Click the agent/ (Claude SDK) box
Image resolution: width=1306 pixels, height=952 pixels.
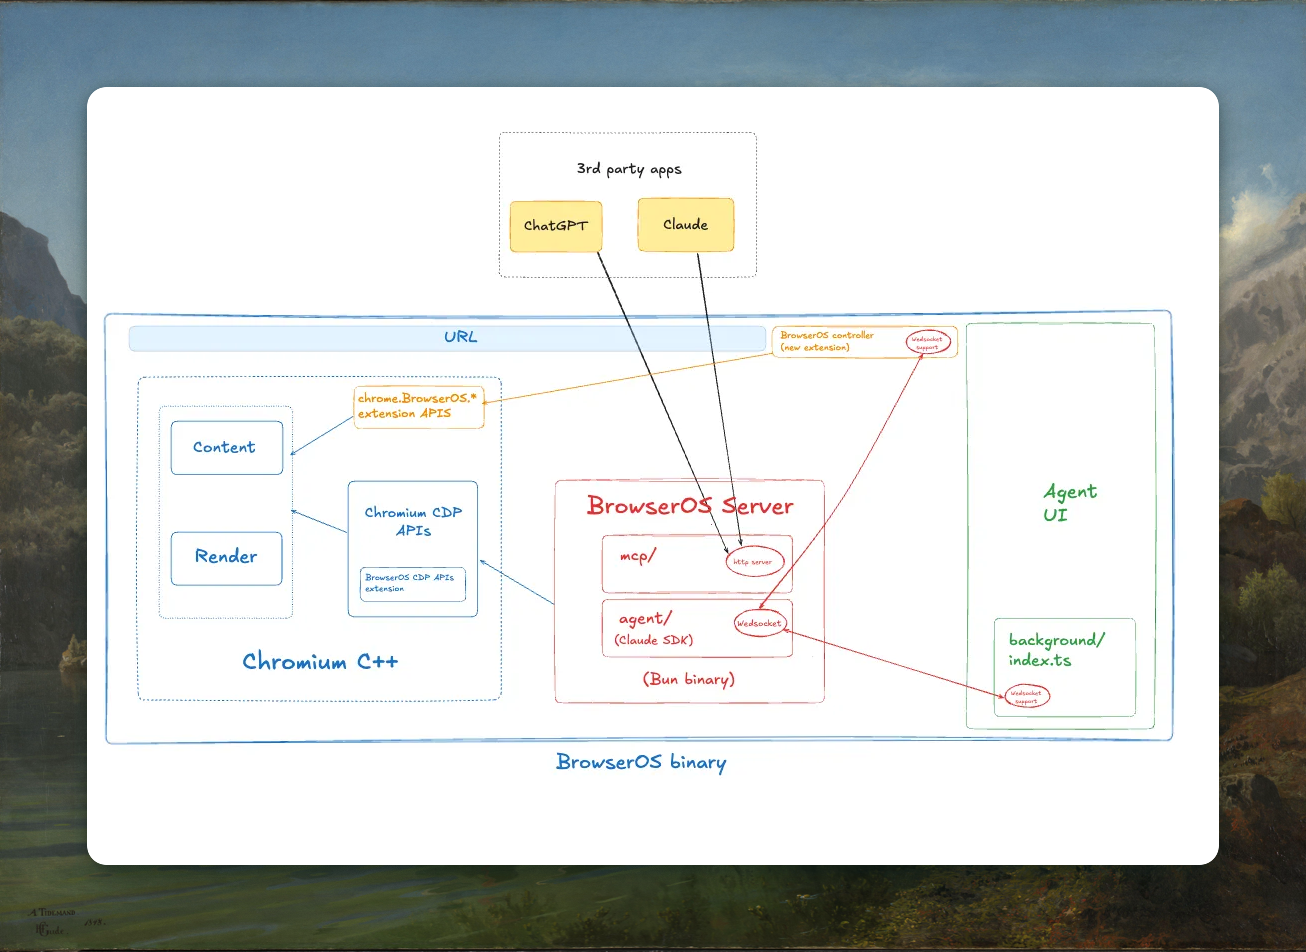tap(655, 627)
